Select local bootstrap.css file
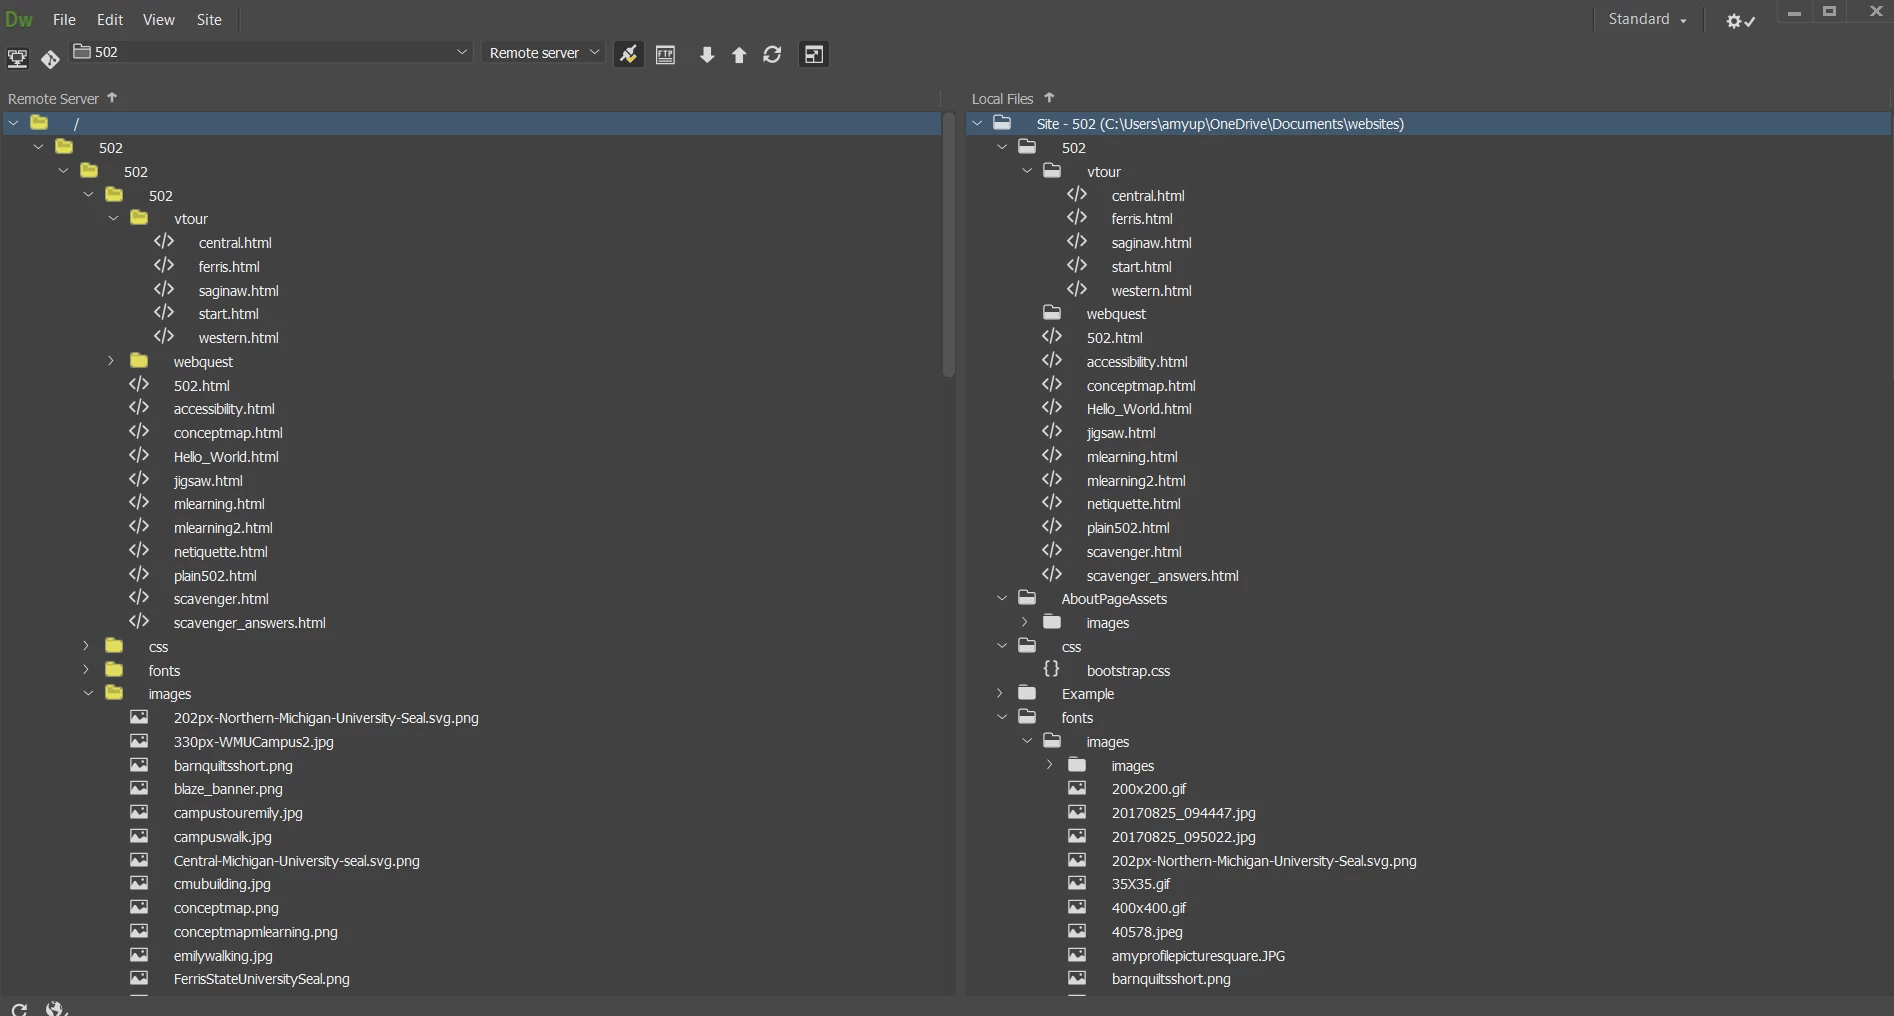The image size is (1894, 1016). point(1128,671)
